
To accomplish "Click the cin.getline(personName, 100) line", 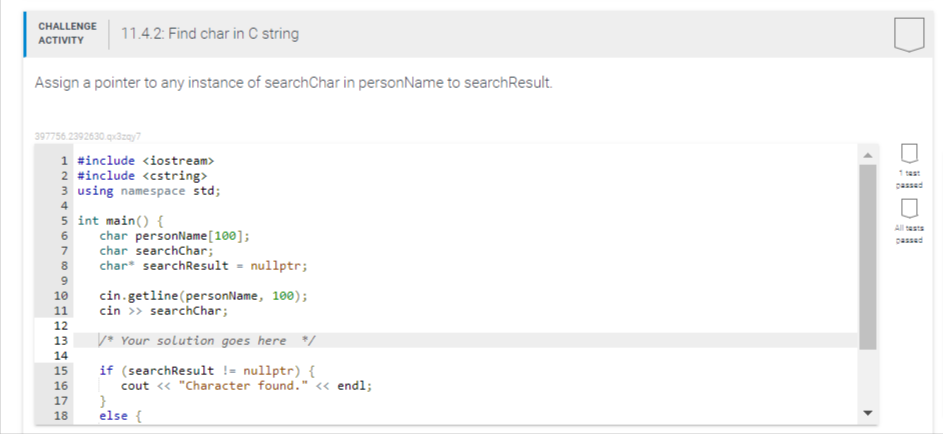I will 203,295.
